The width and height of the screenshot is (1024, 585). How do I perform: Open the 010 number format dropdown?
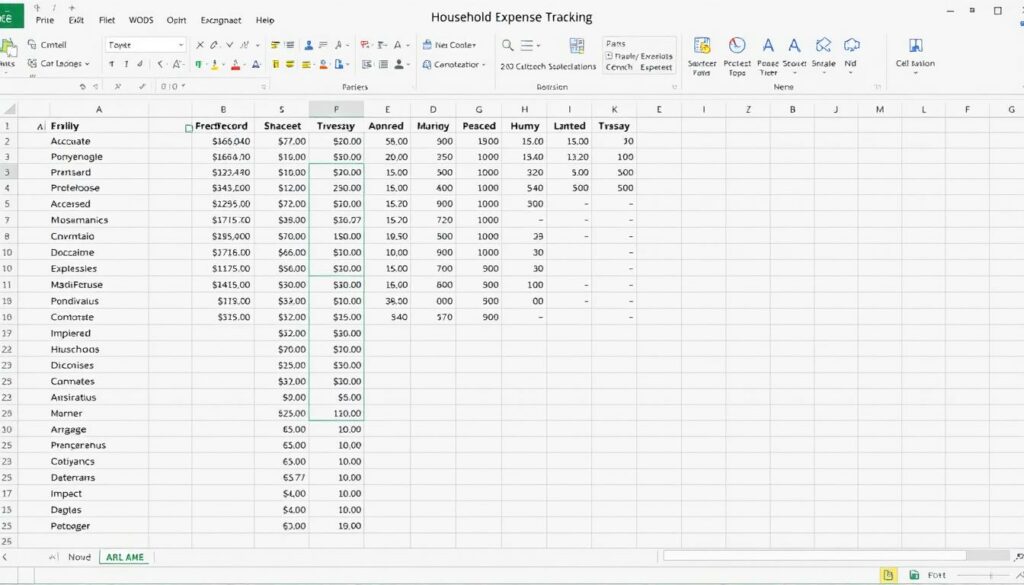(x=184, y=86)
